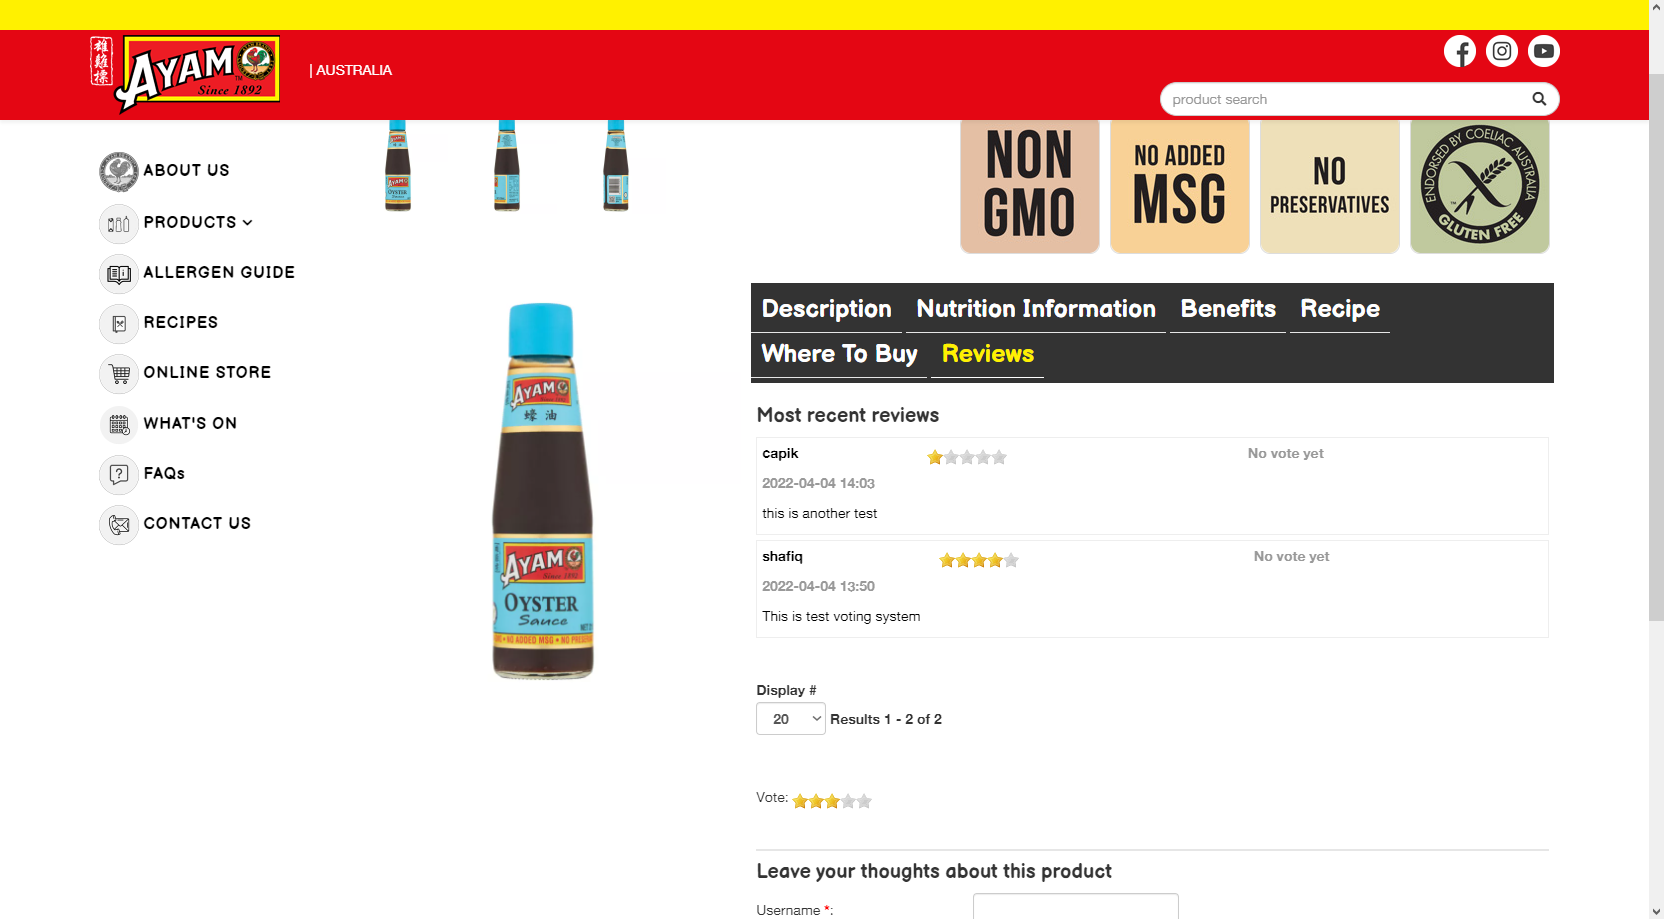Click the product search magnifier icon
Screen dimensions: 1664x919
1539,99
